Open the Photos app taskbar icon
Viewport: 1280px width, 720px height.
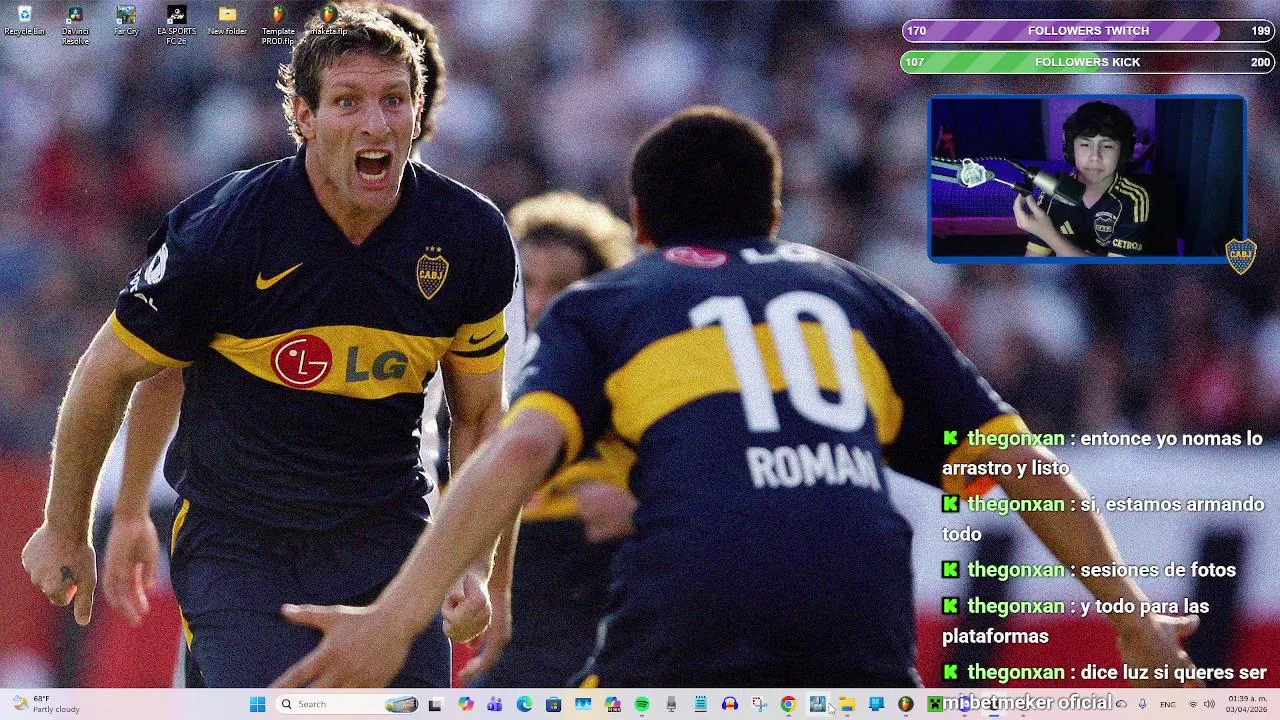[583, 704]
